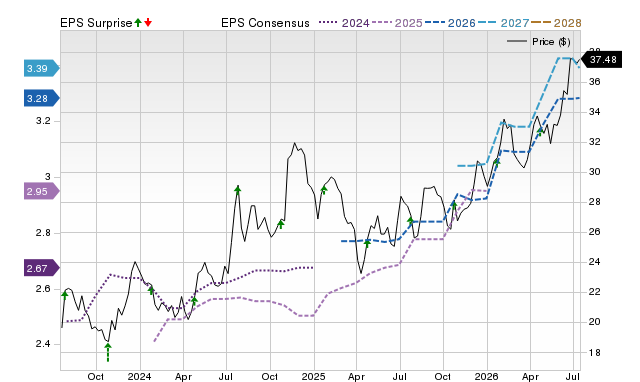
Task: Click the EPS surprise arrow just before Nov 2024 jump
Action: tap(281, 224)
